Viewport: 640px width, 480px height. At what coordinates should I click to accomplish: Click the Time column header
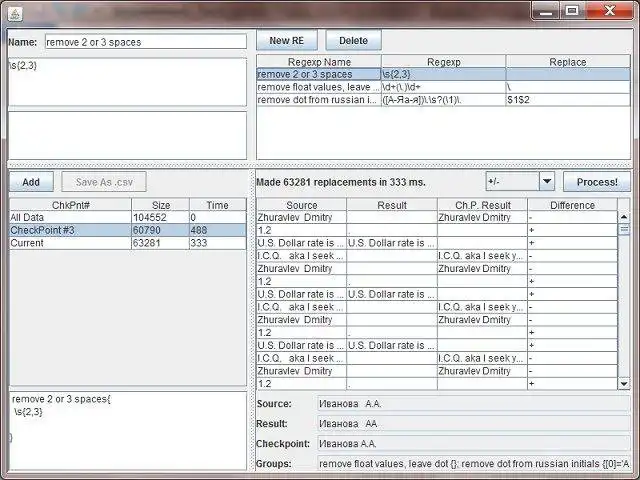(x=218, y=205)
